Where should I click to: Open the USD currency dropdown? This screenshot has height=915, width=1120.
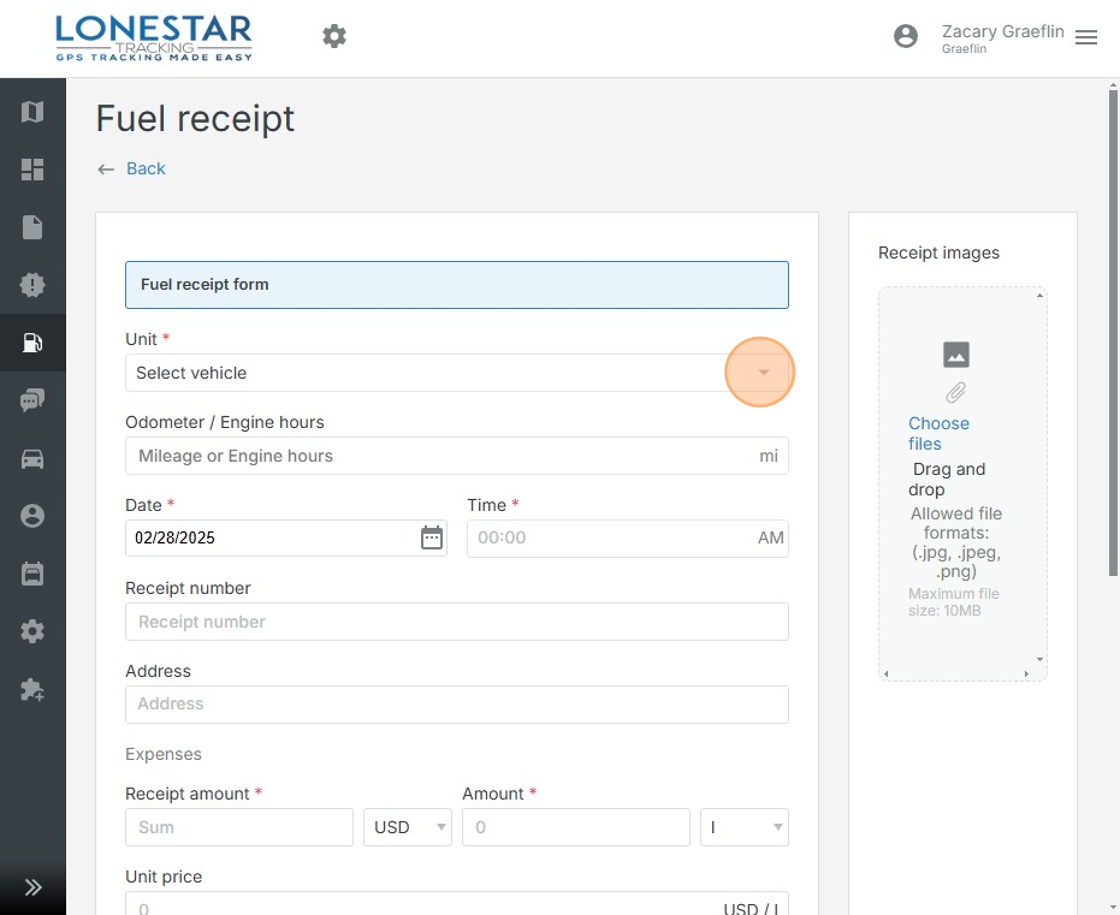[407, 827]
